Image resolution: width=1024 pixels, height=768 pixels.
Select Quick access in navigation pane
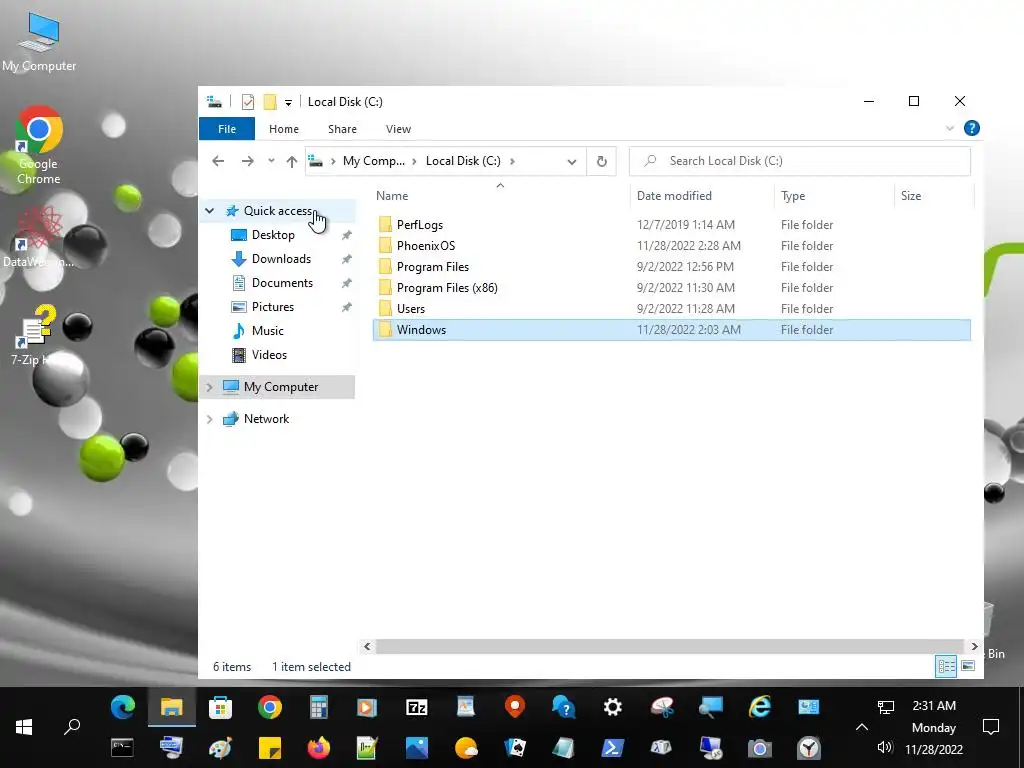pos(278,211)
